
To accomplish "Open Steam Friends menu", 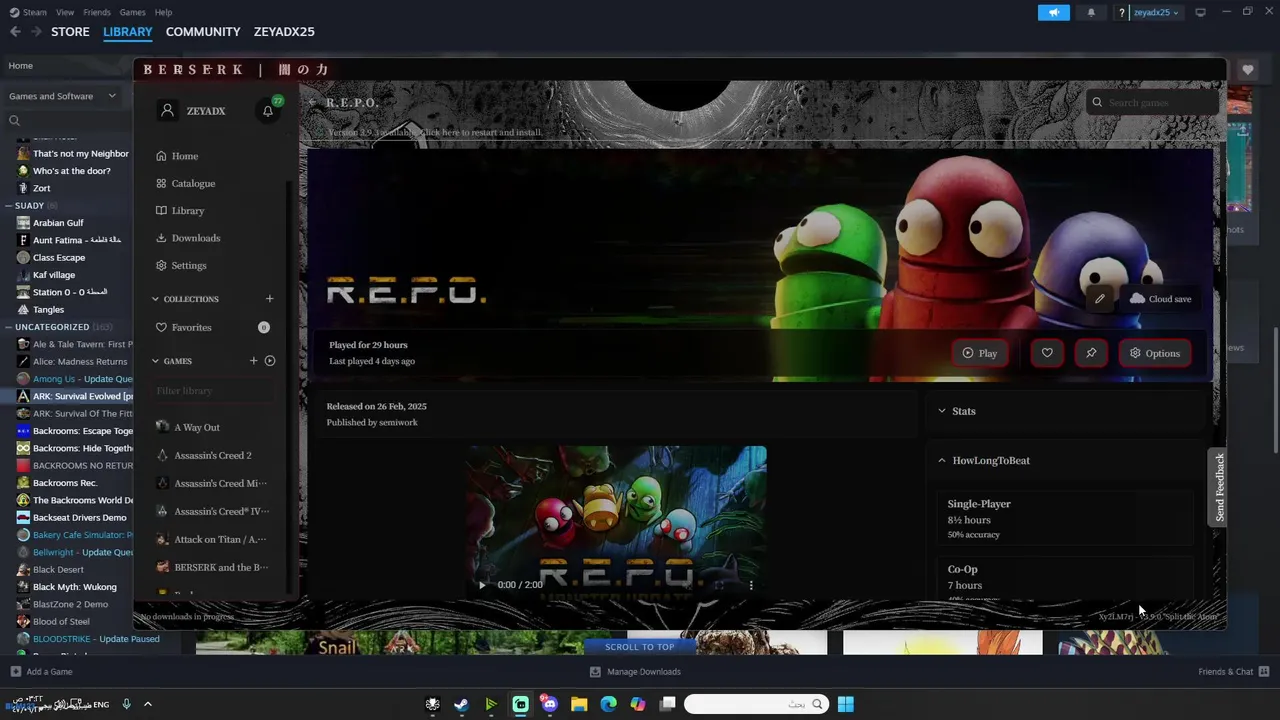I will point(97,12).
